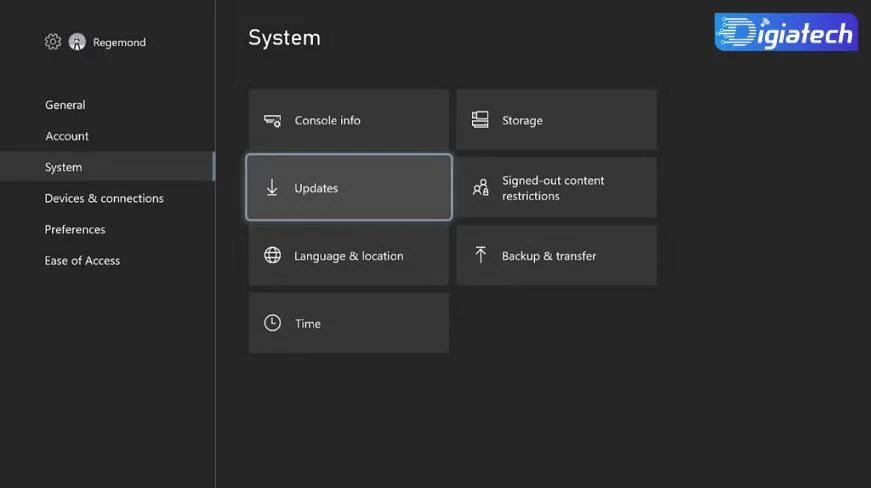
Task: Open the Updates tile
Action: point(349,188)
